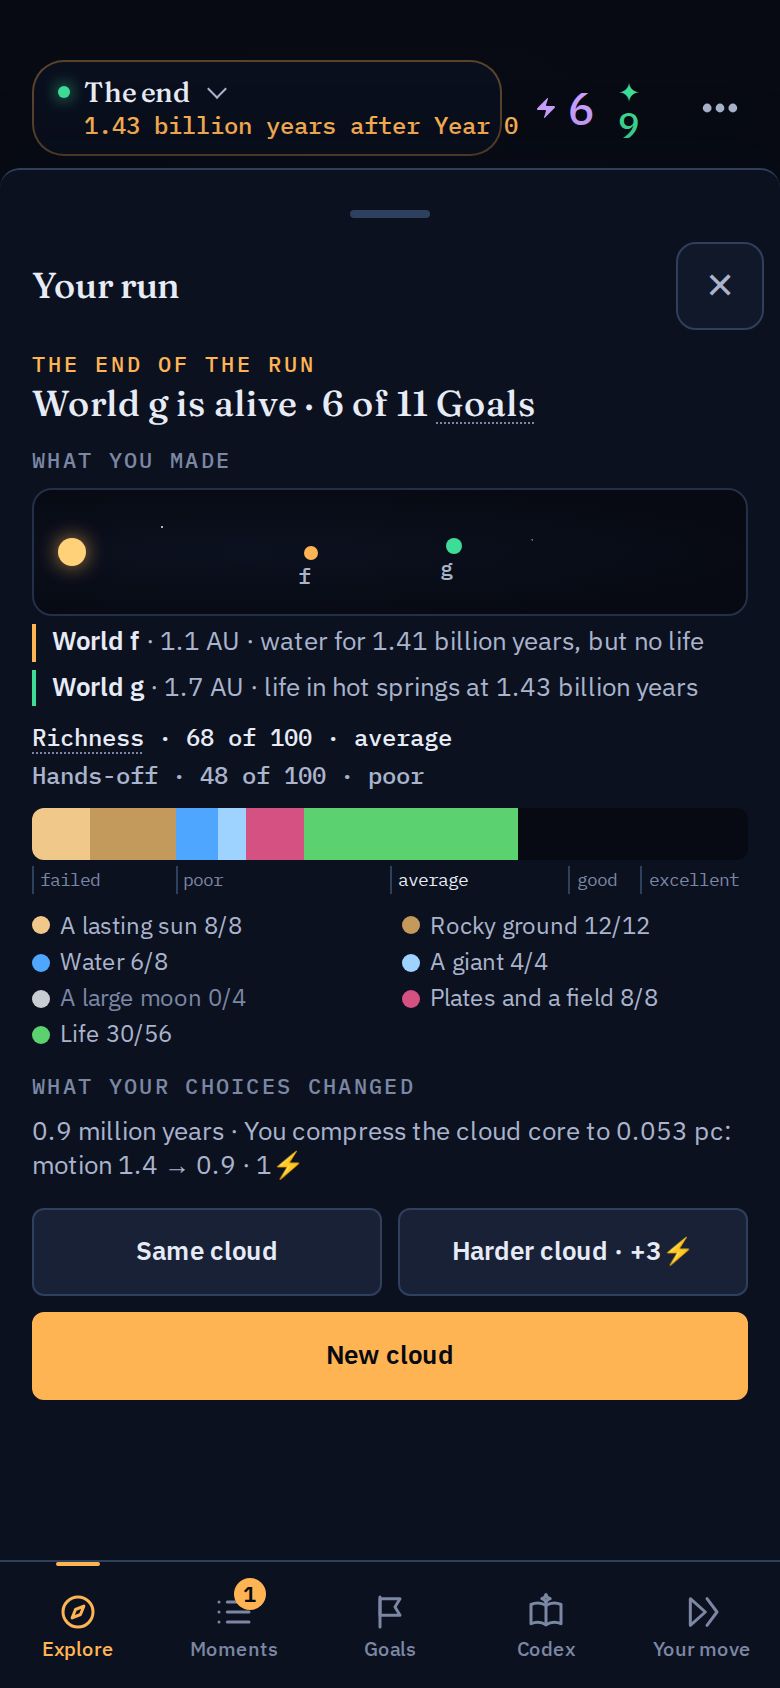Start again with Same cloud
The width and height of the screenshot is (780, 1688).
[207, 1252]
